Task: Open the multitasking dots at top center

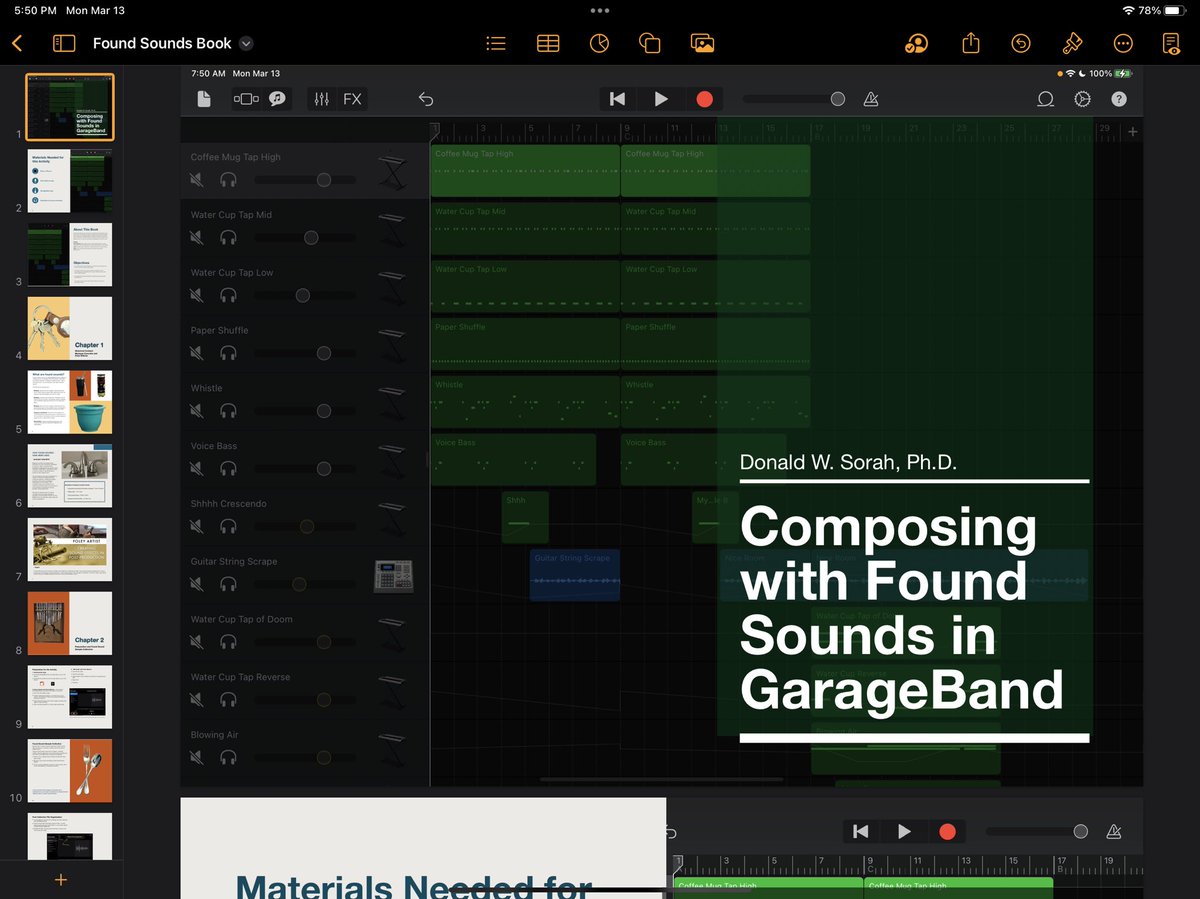Action: coord(600,10)
